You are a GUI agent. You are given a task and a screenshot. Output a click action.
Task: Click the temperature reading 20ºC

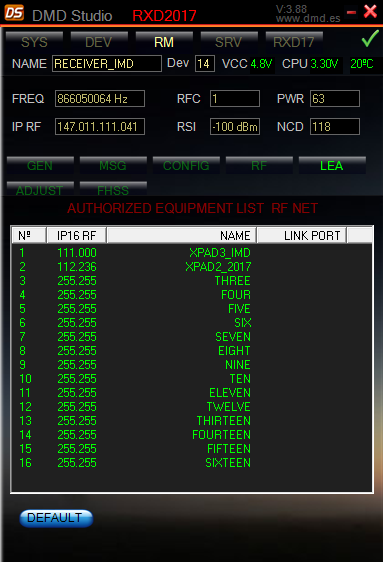[362, 64]
